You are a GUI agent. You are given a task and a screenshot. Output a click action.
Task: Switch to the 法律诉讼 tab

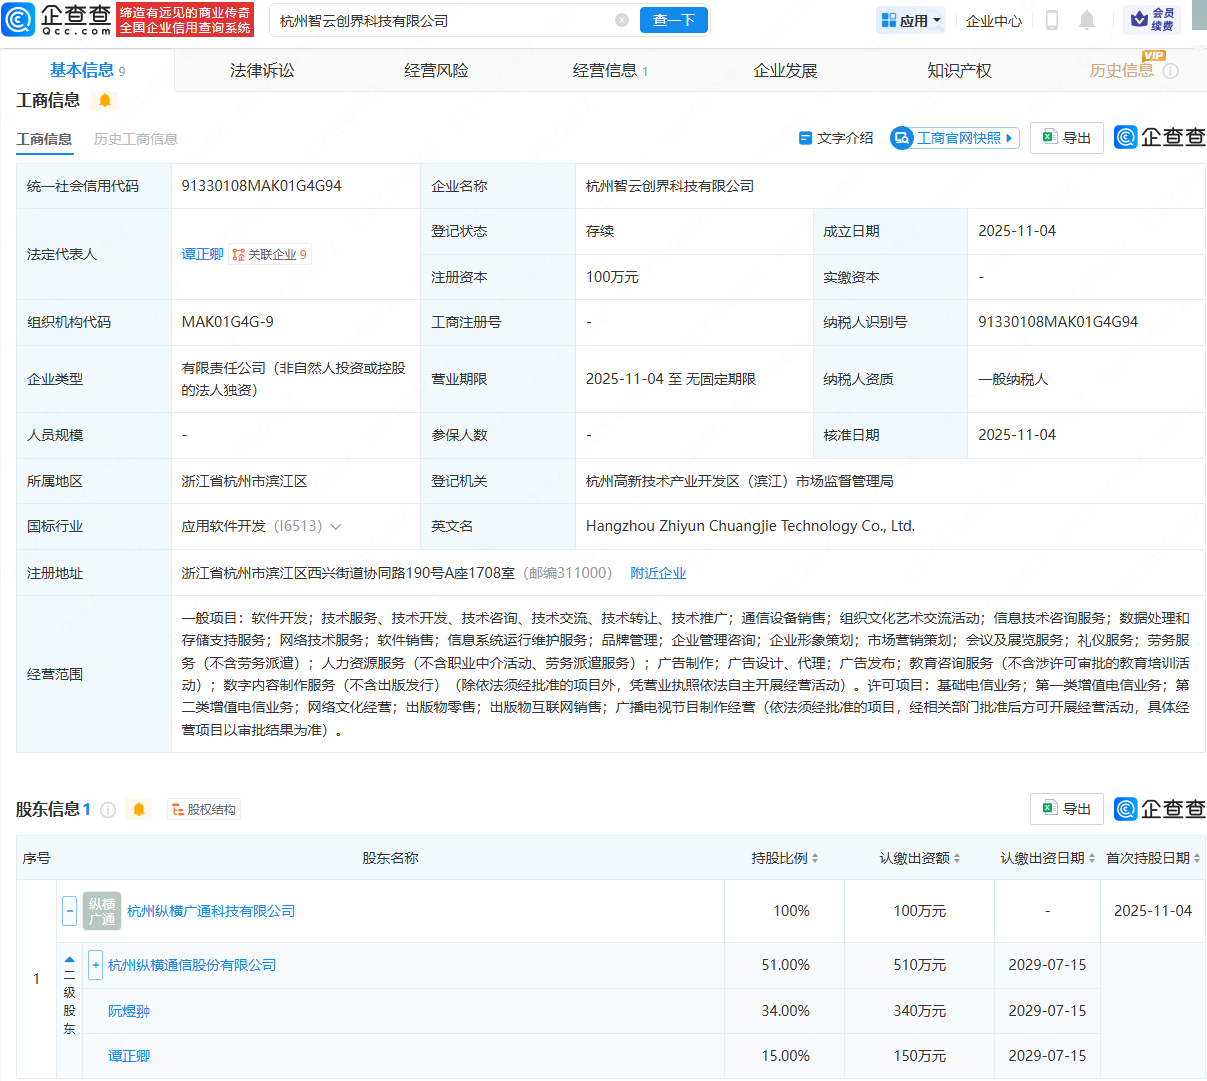pyautogui.click(x=259, y=70)
